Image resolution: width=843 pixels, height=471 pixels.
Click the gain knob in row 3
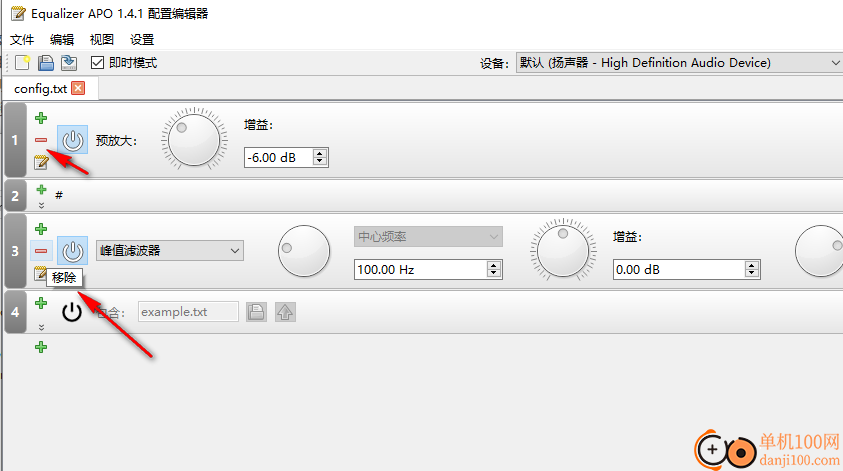[563, 251]
